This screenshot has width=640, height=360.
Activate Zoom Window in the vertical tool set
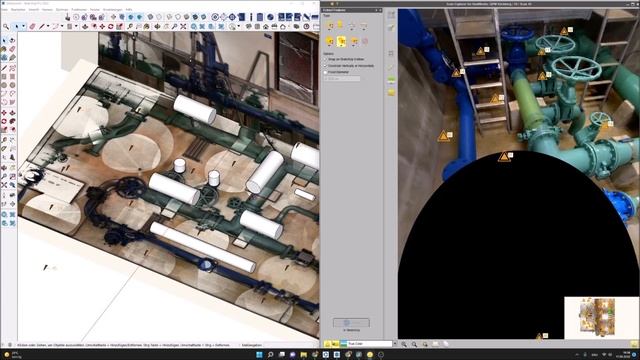point(12,176)
